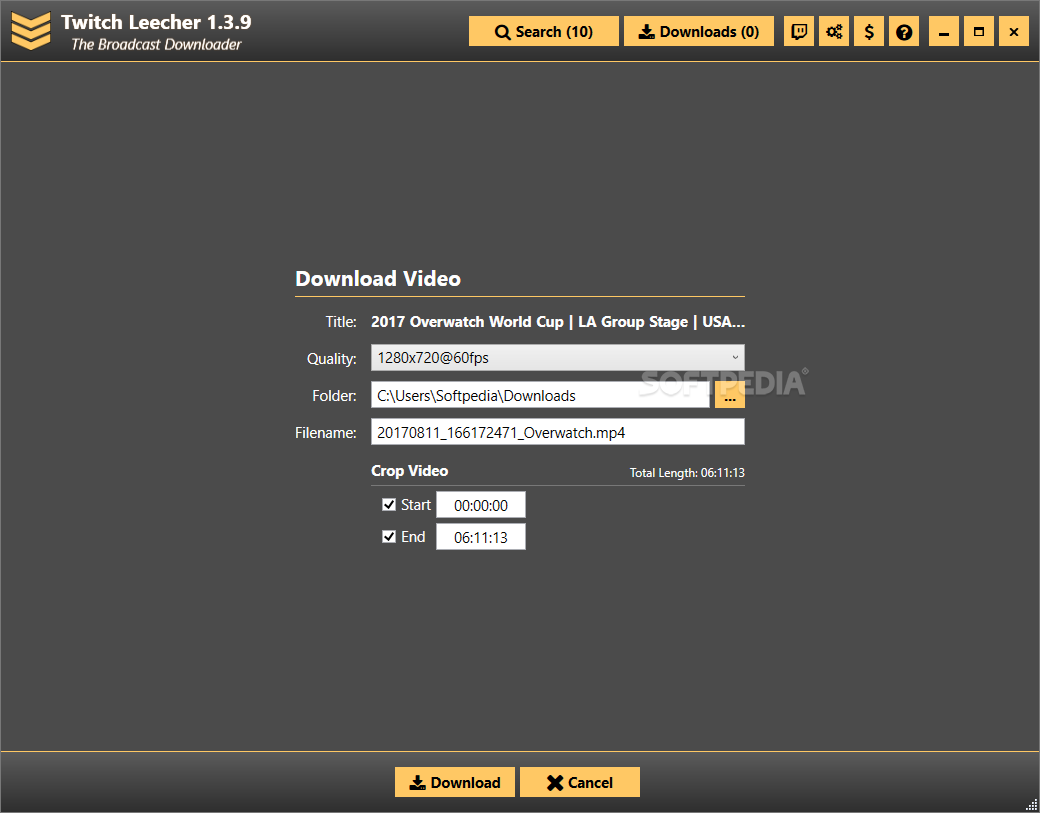Close the Twitch Leecher window
1040x813 pixels.
[1014, 31]
